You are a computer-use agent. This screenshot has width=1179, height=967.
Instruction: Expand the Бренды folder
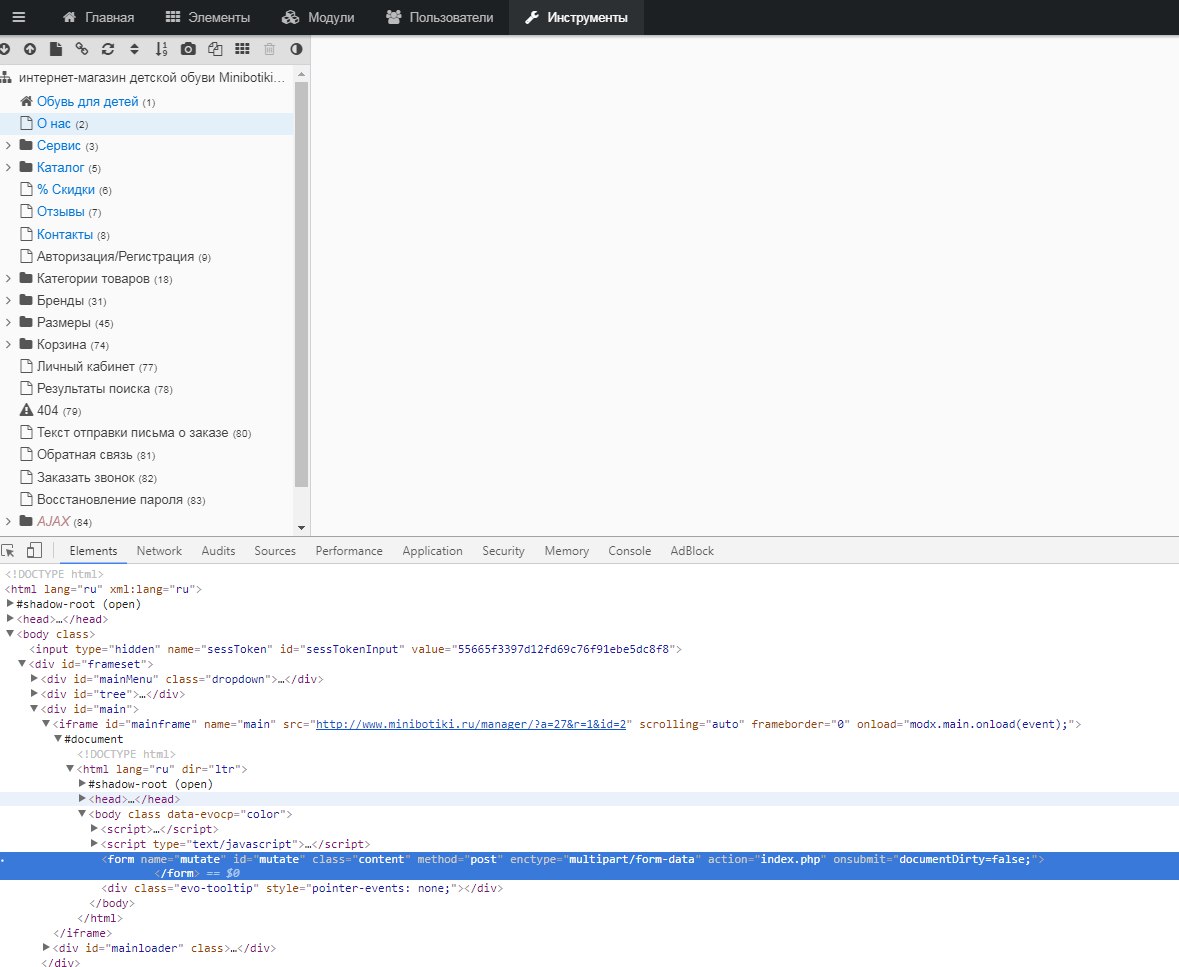(8, 300)
